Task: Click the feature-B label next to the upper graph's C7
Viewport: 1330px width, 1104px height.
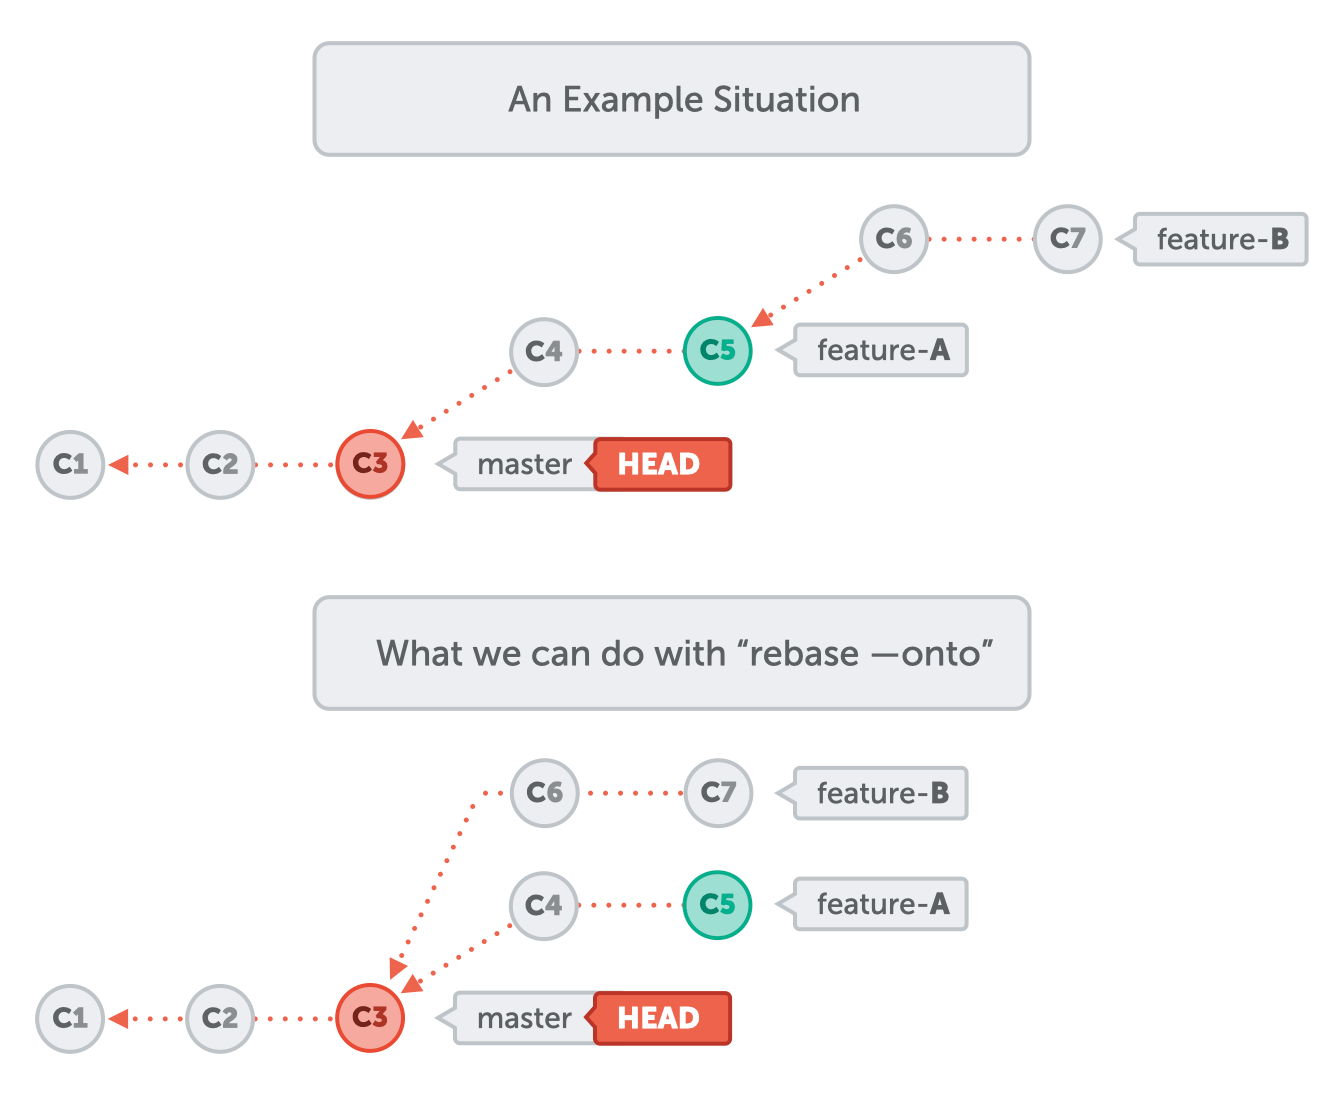Action: tap(1221, 240)
